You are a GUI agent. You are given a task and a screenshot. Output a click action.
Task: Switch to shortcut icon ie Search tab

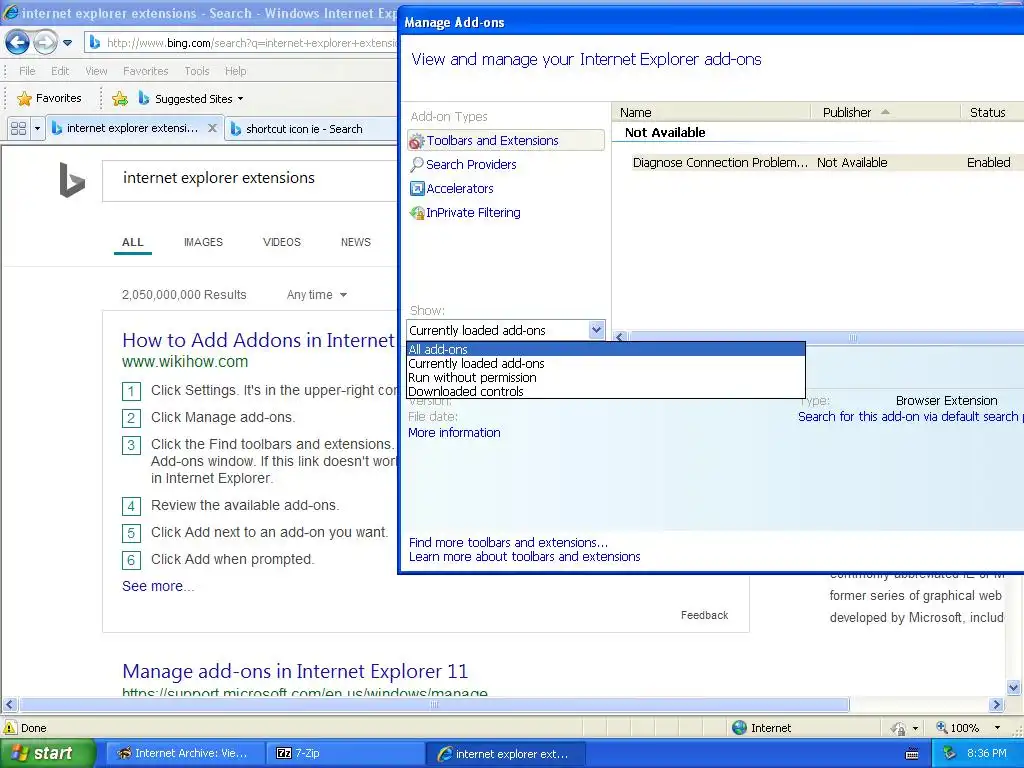click(x=304, y=129)
